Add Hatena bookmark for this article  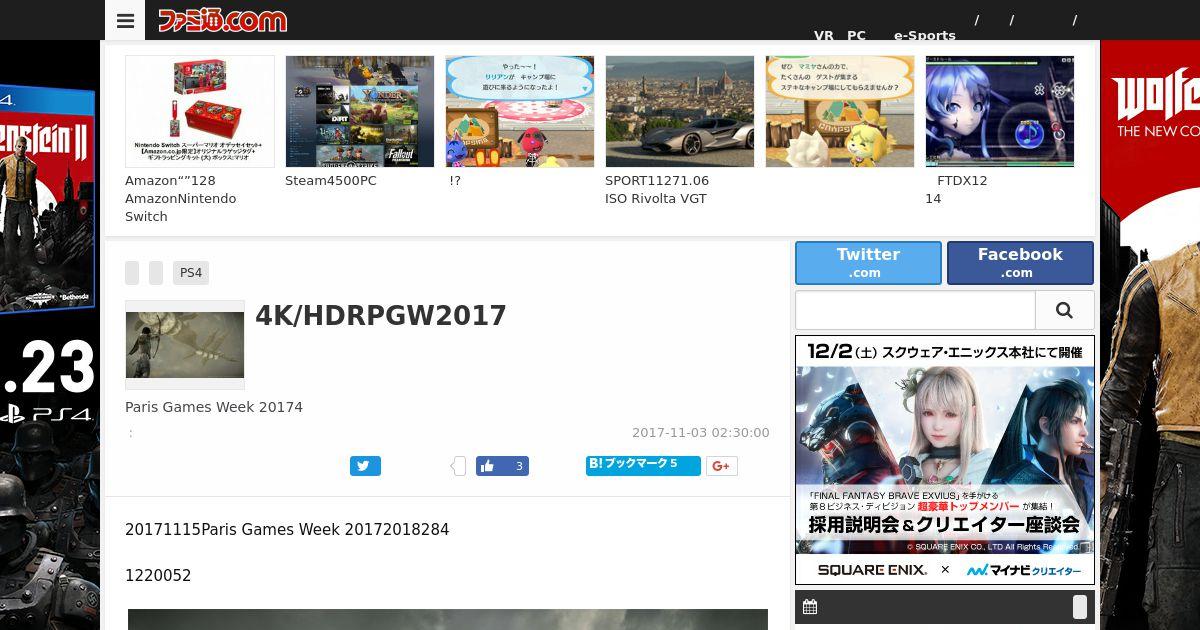(x=643, y=465)
